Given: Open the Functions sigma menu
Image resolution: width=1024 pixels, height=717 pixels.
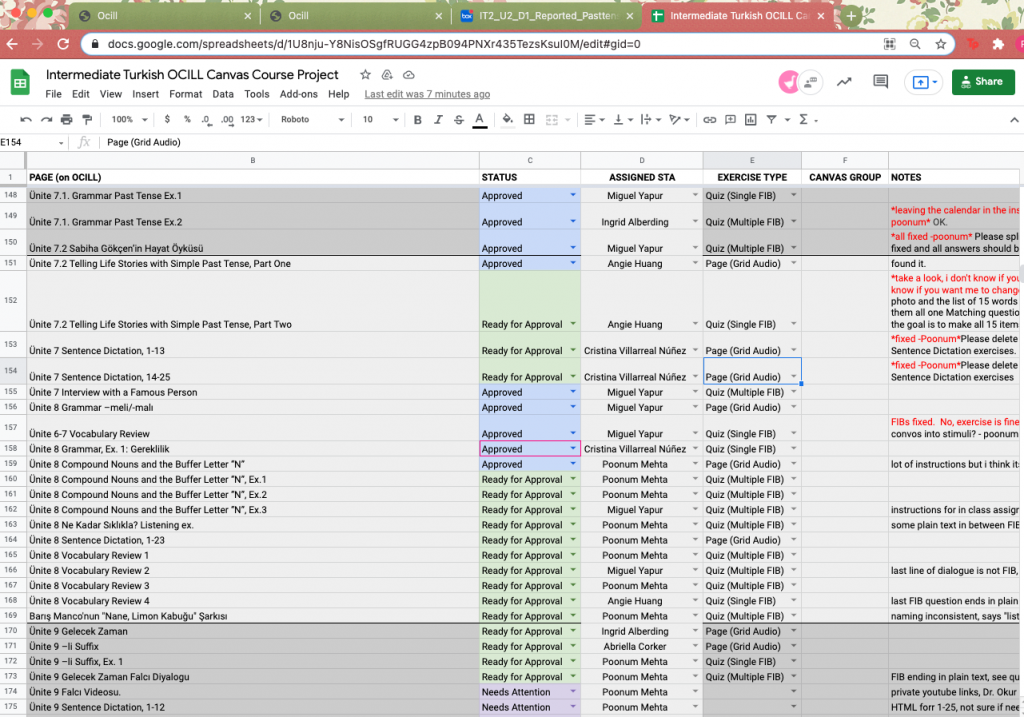Looking at the screenshot, I should pos(803,120).
